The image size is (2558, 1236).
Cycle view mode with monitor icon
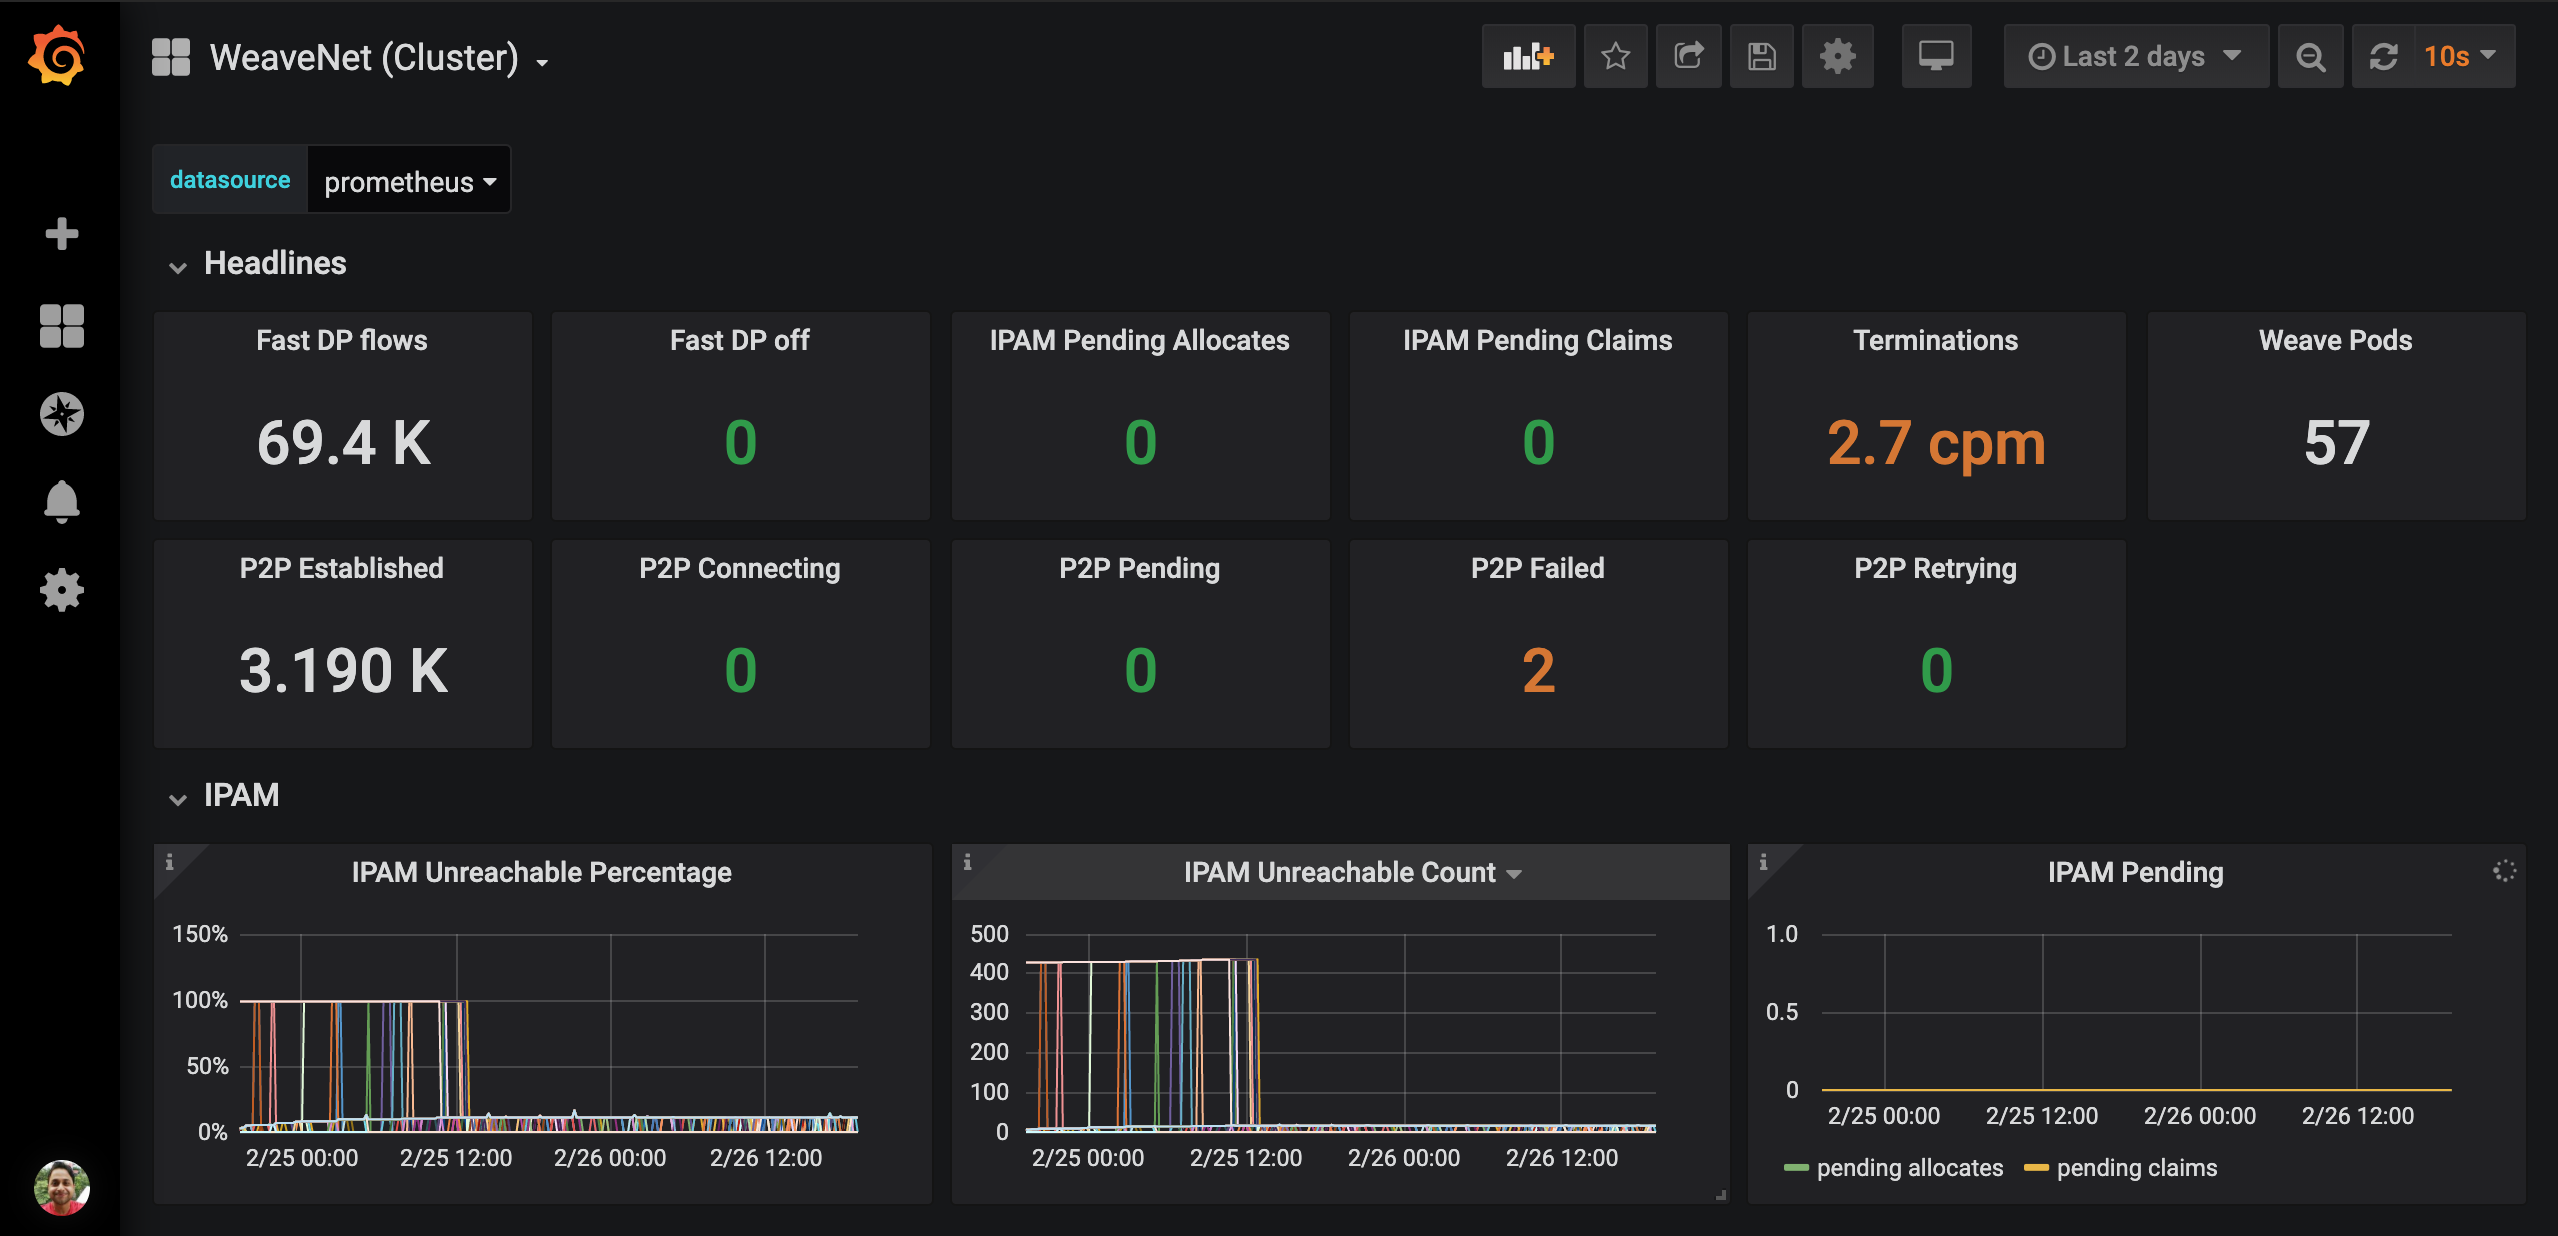1935,57
